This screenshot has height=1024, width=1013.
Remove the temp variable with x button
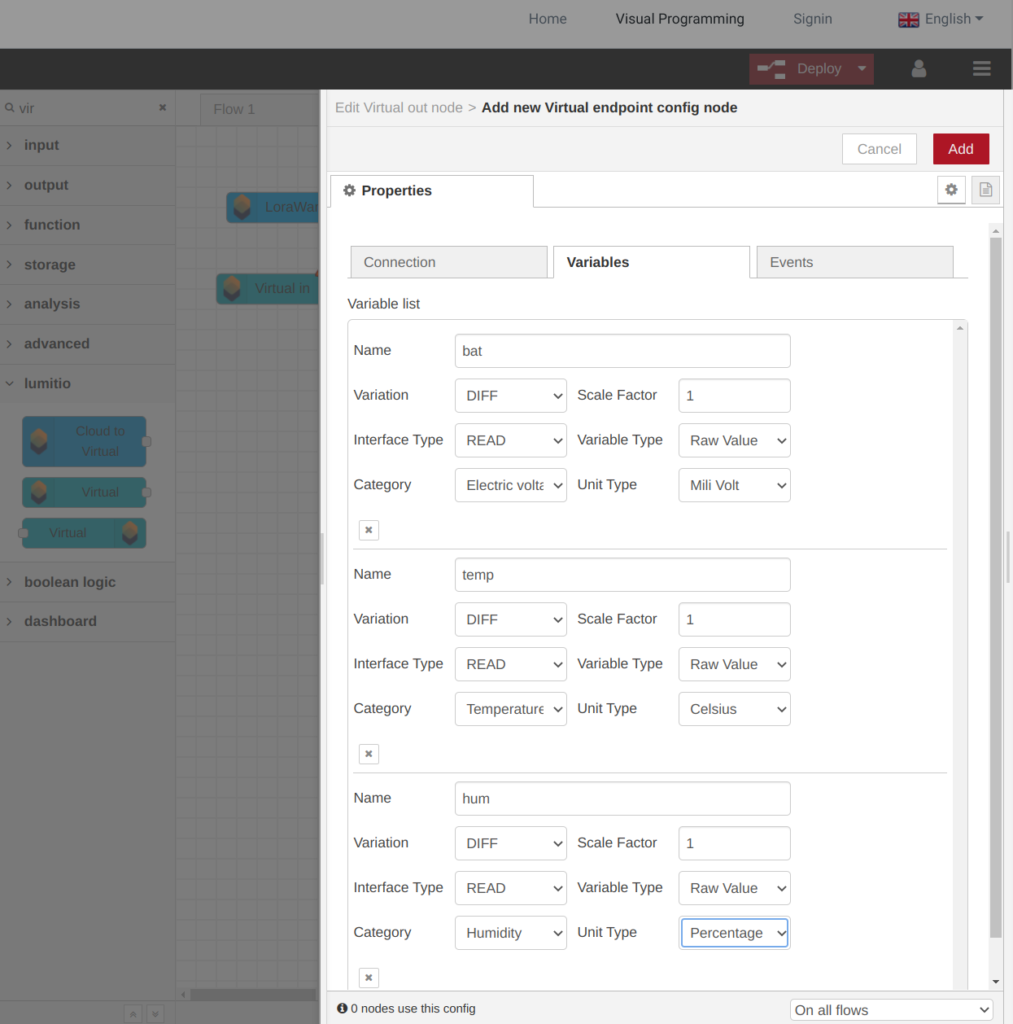pyautogui.click(x=369, y=754)
